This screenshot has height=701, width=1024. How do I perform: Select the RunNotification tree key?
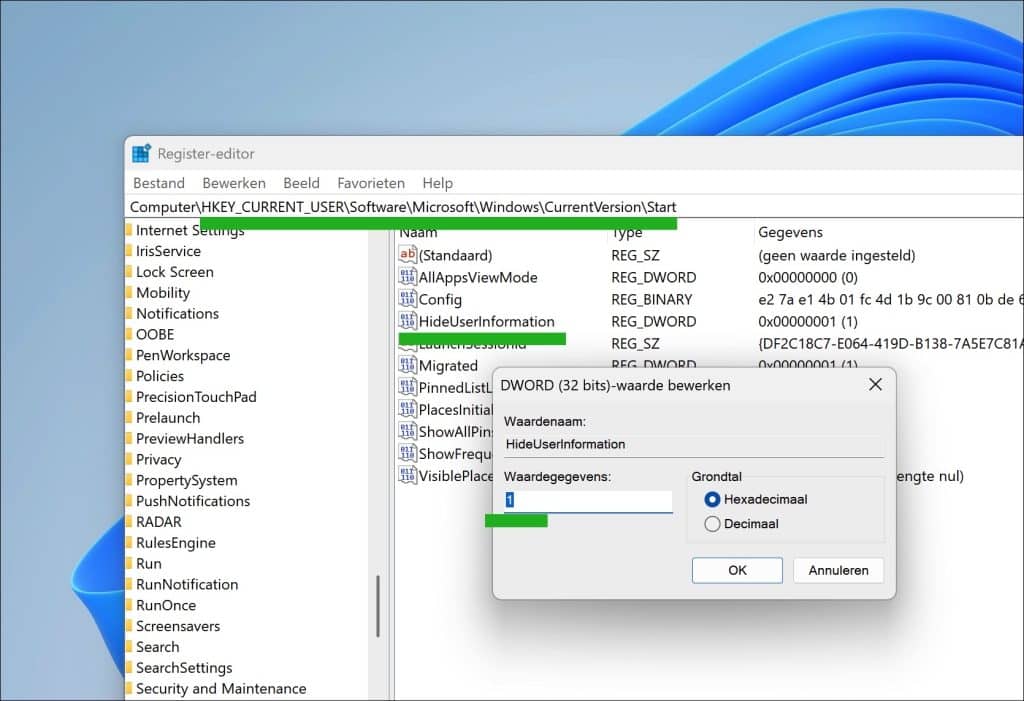tap(187, 584)
